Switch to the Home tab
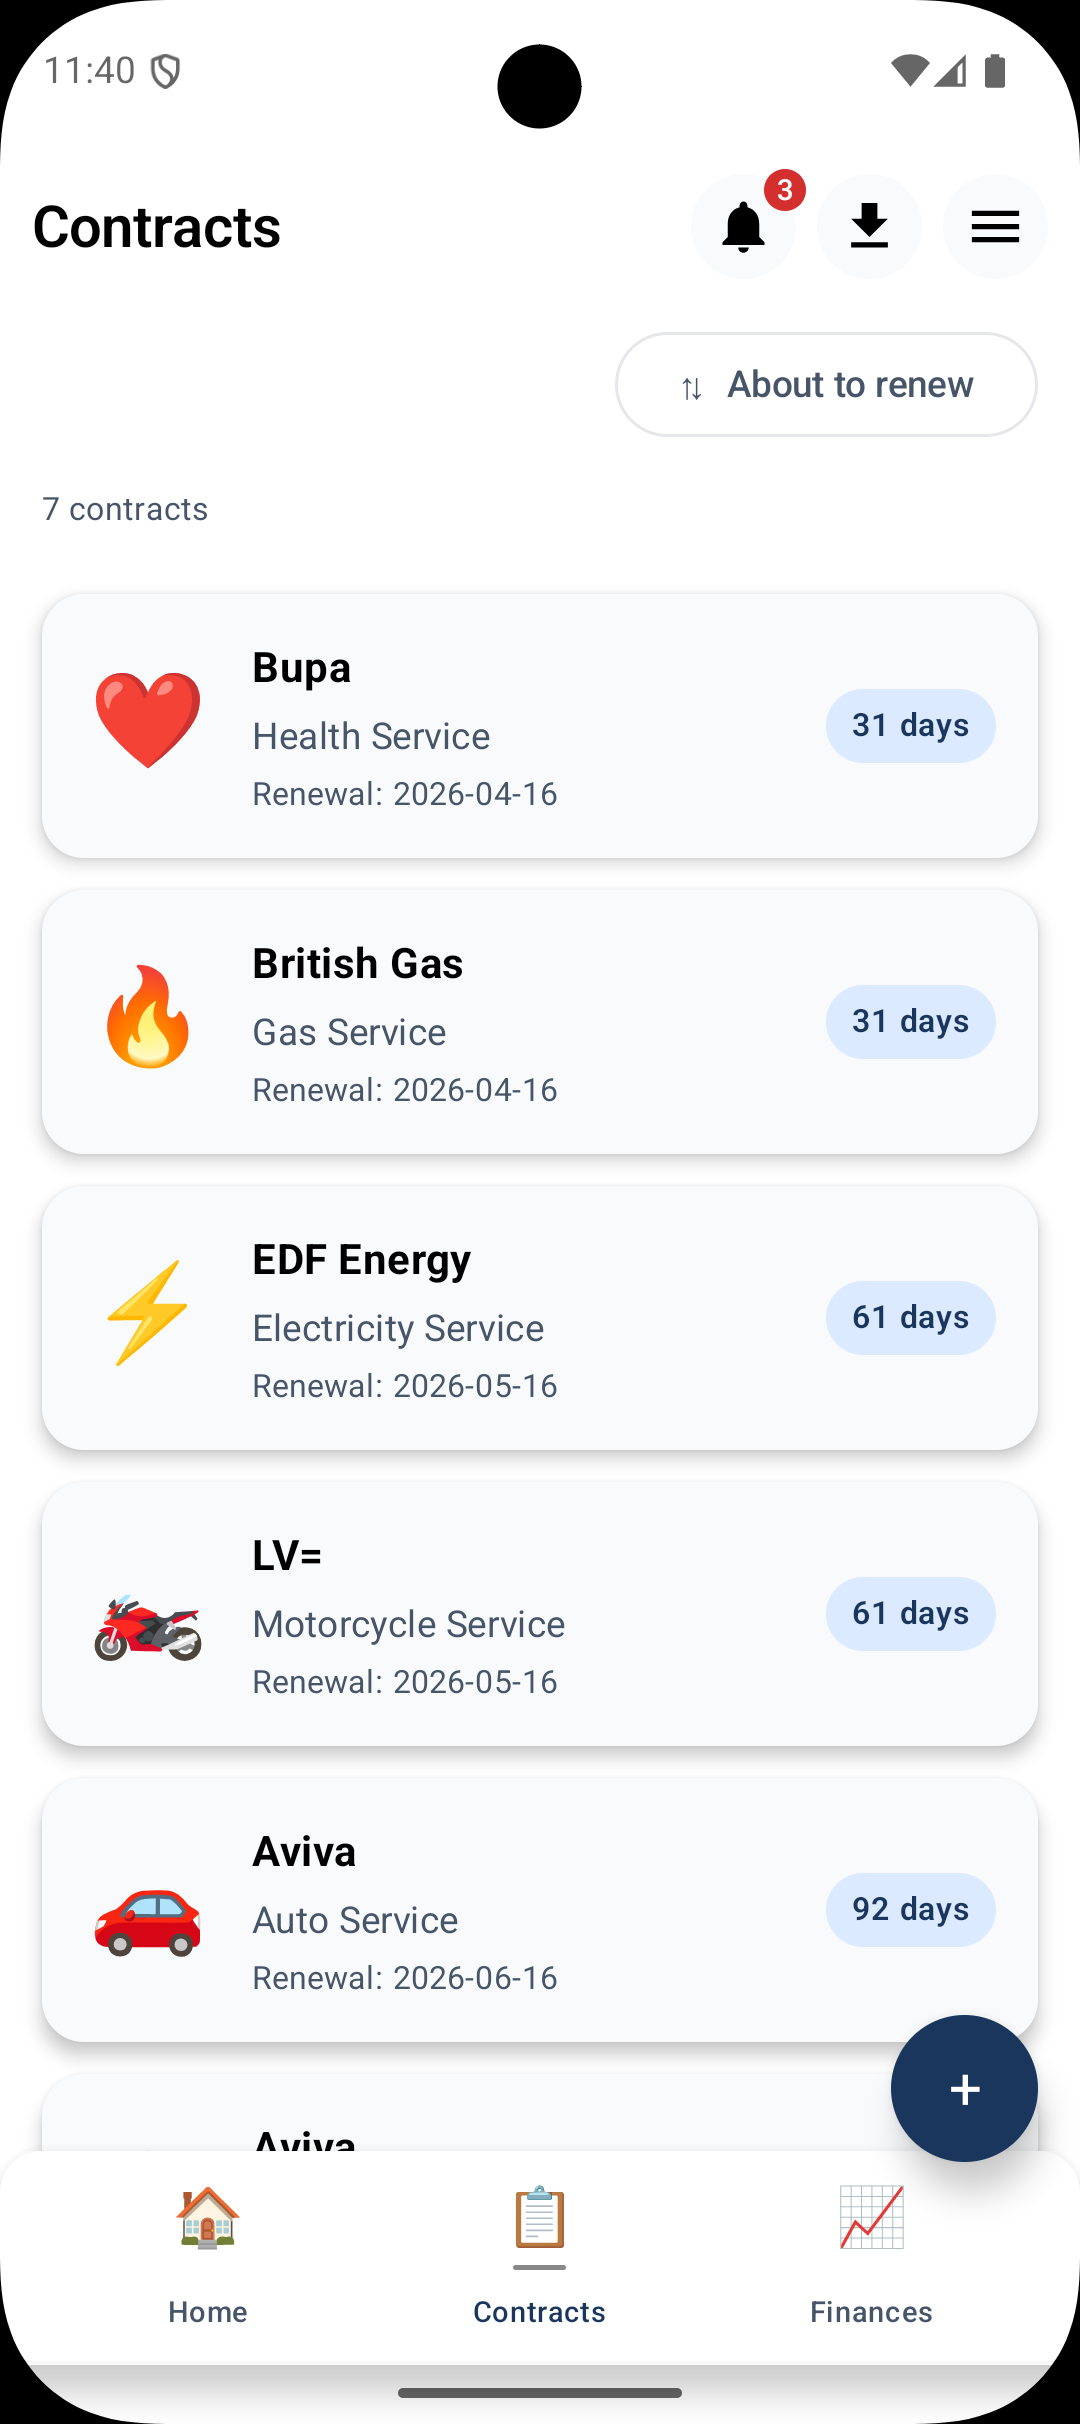 coord(208,2256)
